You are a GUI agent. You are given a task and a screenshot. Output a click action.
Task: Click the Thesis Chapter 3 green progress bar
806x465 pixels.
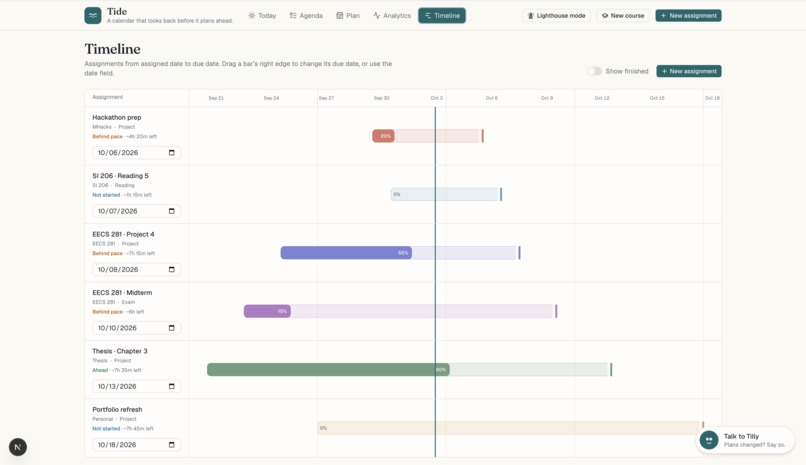coord(328,369)
